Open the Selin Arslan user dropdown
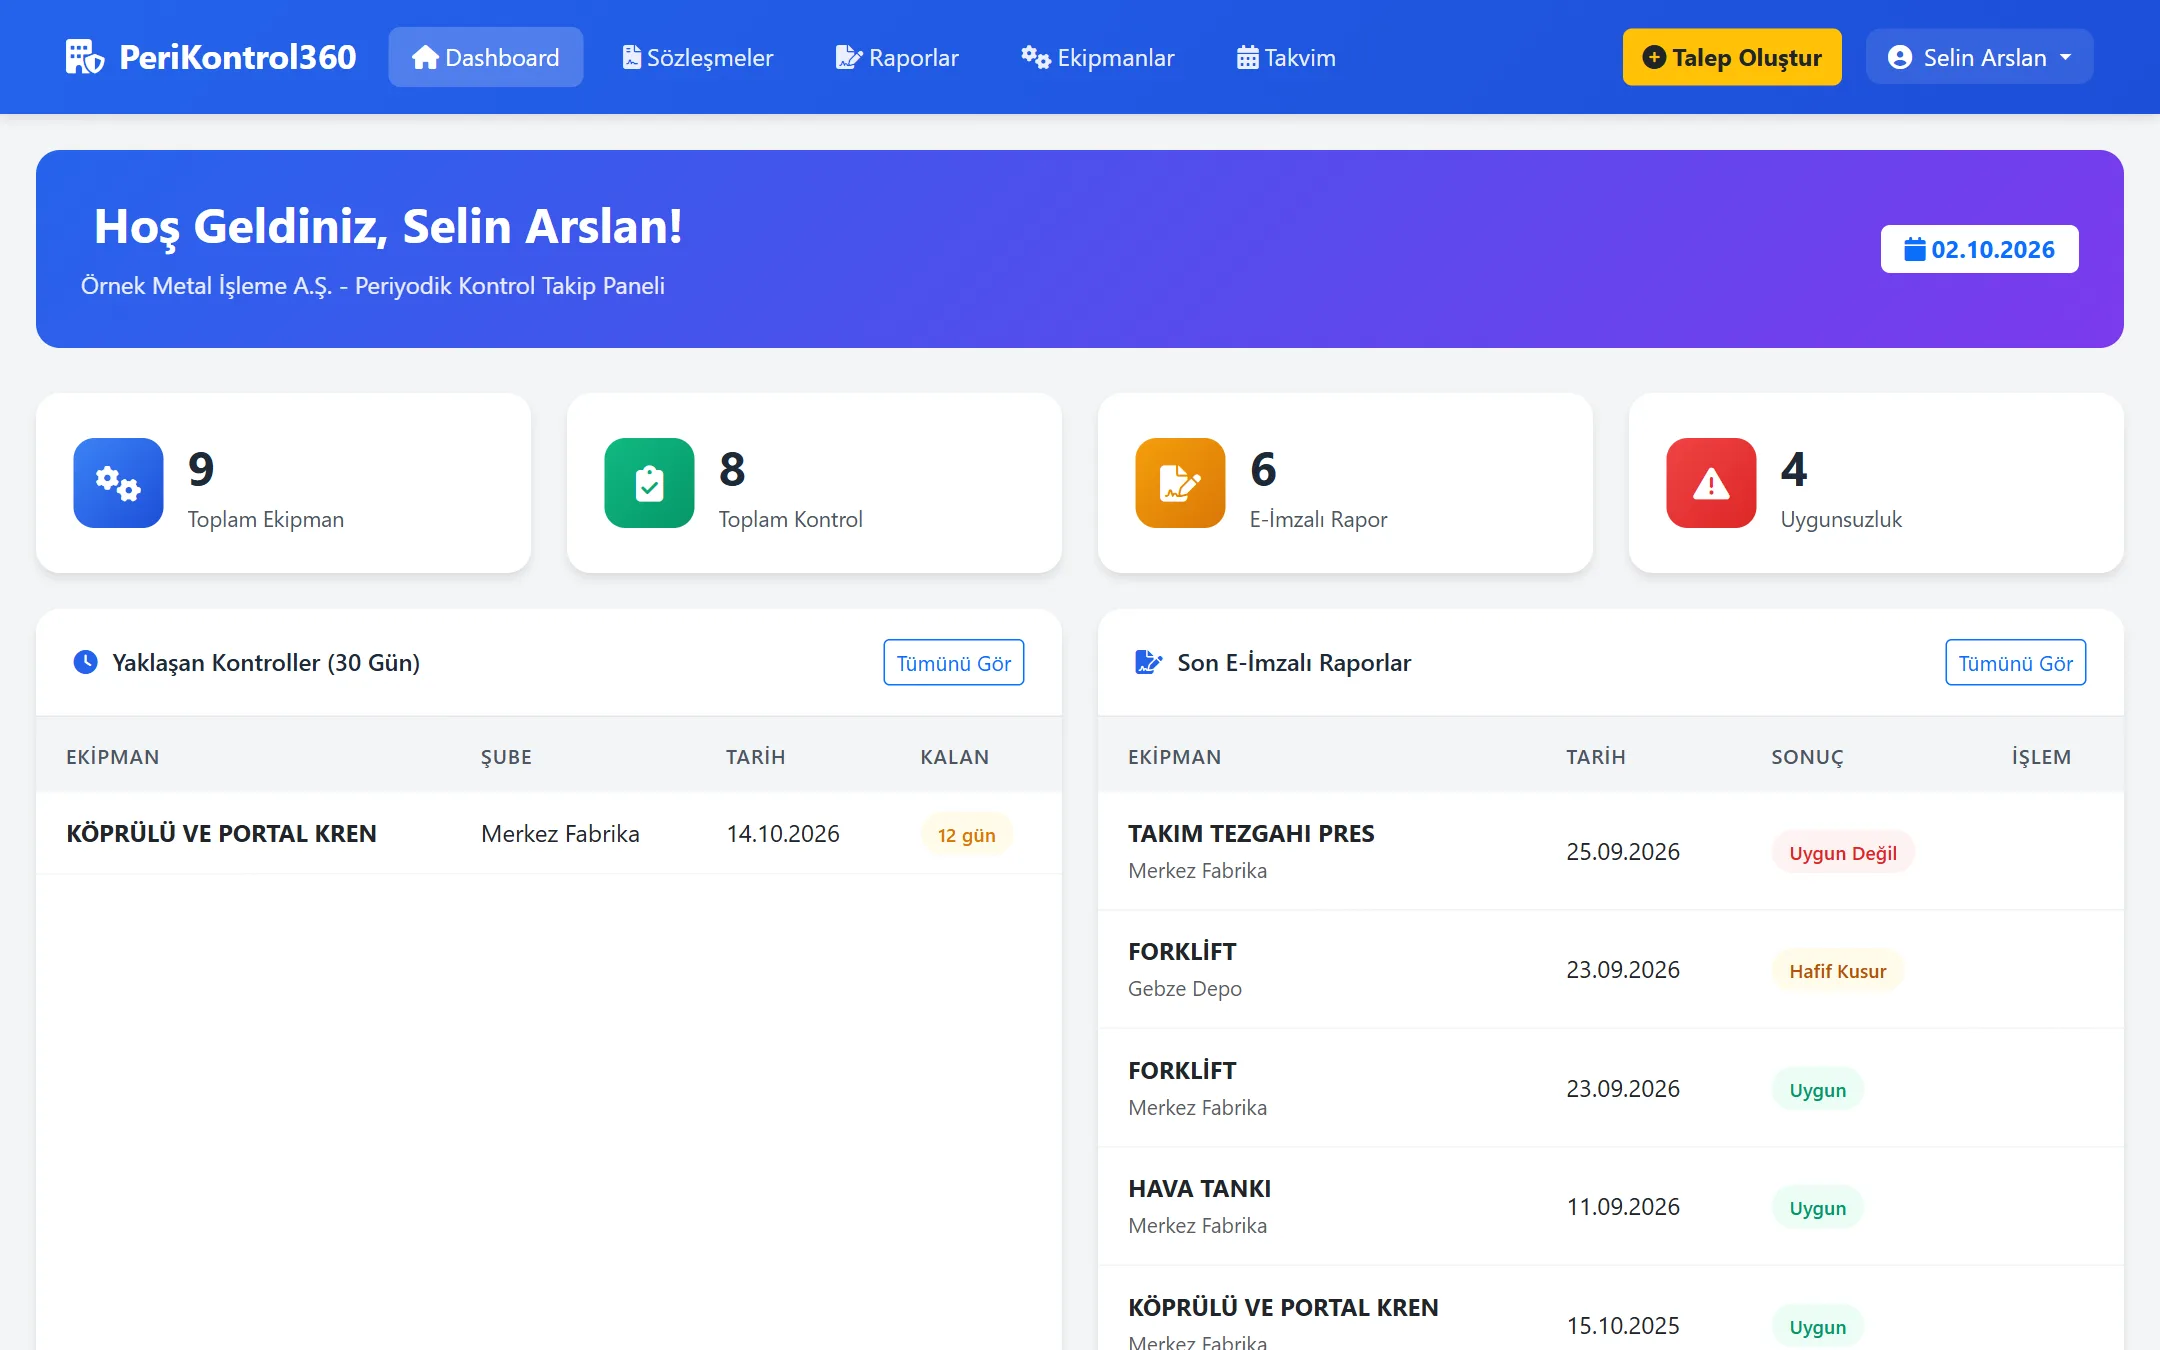 (x=1979, y=57)
